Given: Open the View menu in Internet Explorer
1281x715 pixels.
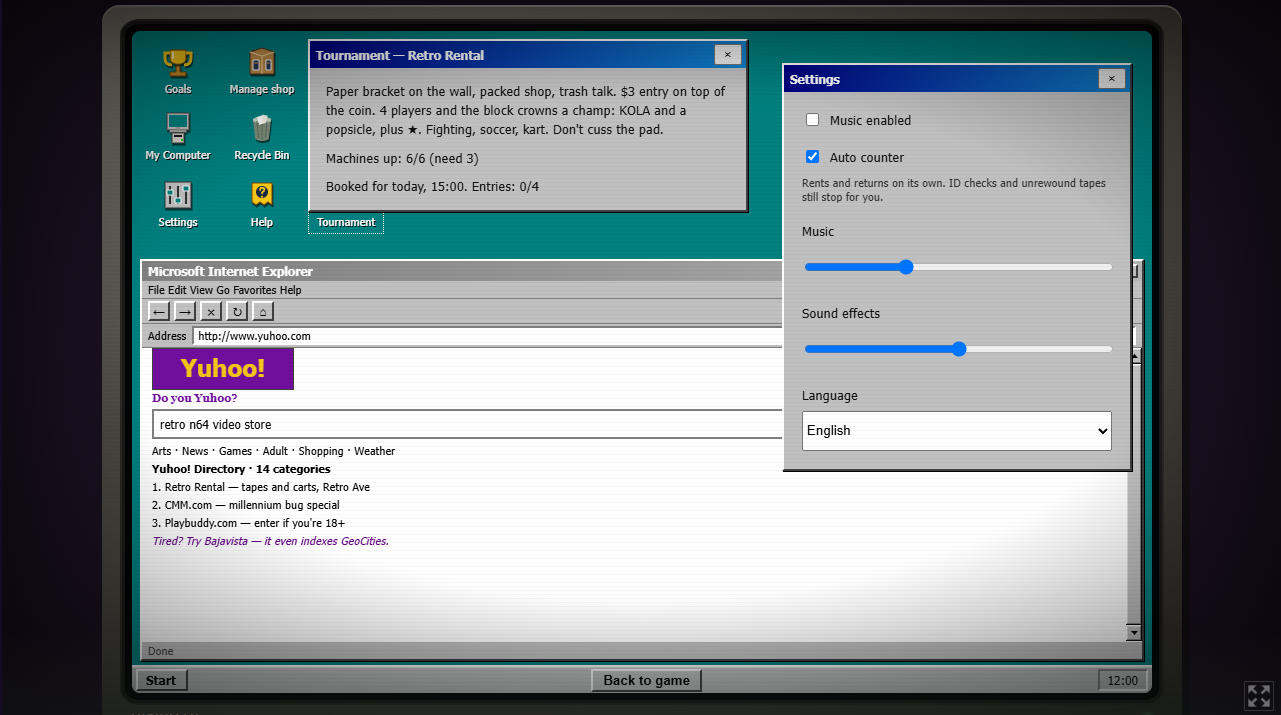Looking at the screenshot, I should pos(201,290).
